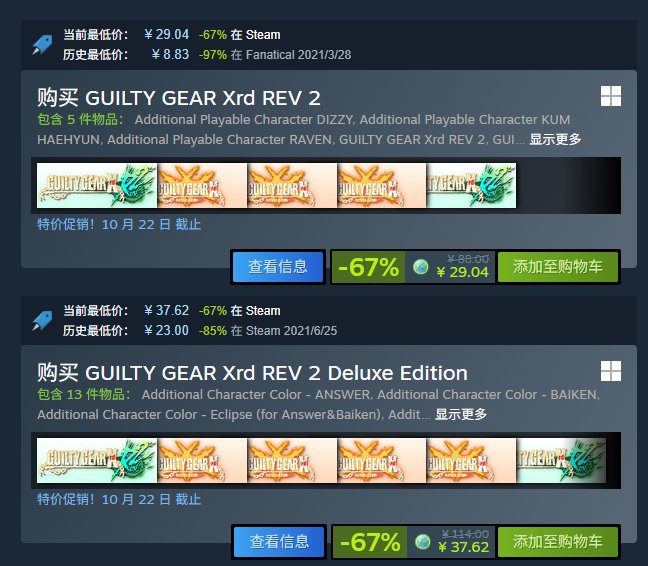Click Windows platform icon for Deluxe Edition
The image size is (648, 566).
(611, 371)
